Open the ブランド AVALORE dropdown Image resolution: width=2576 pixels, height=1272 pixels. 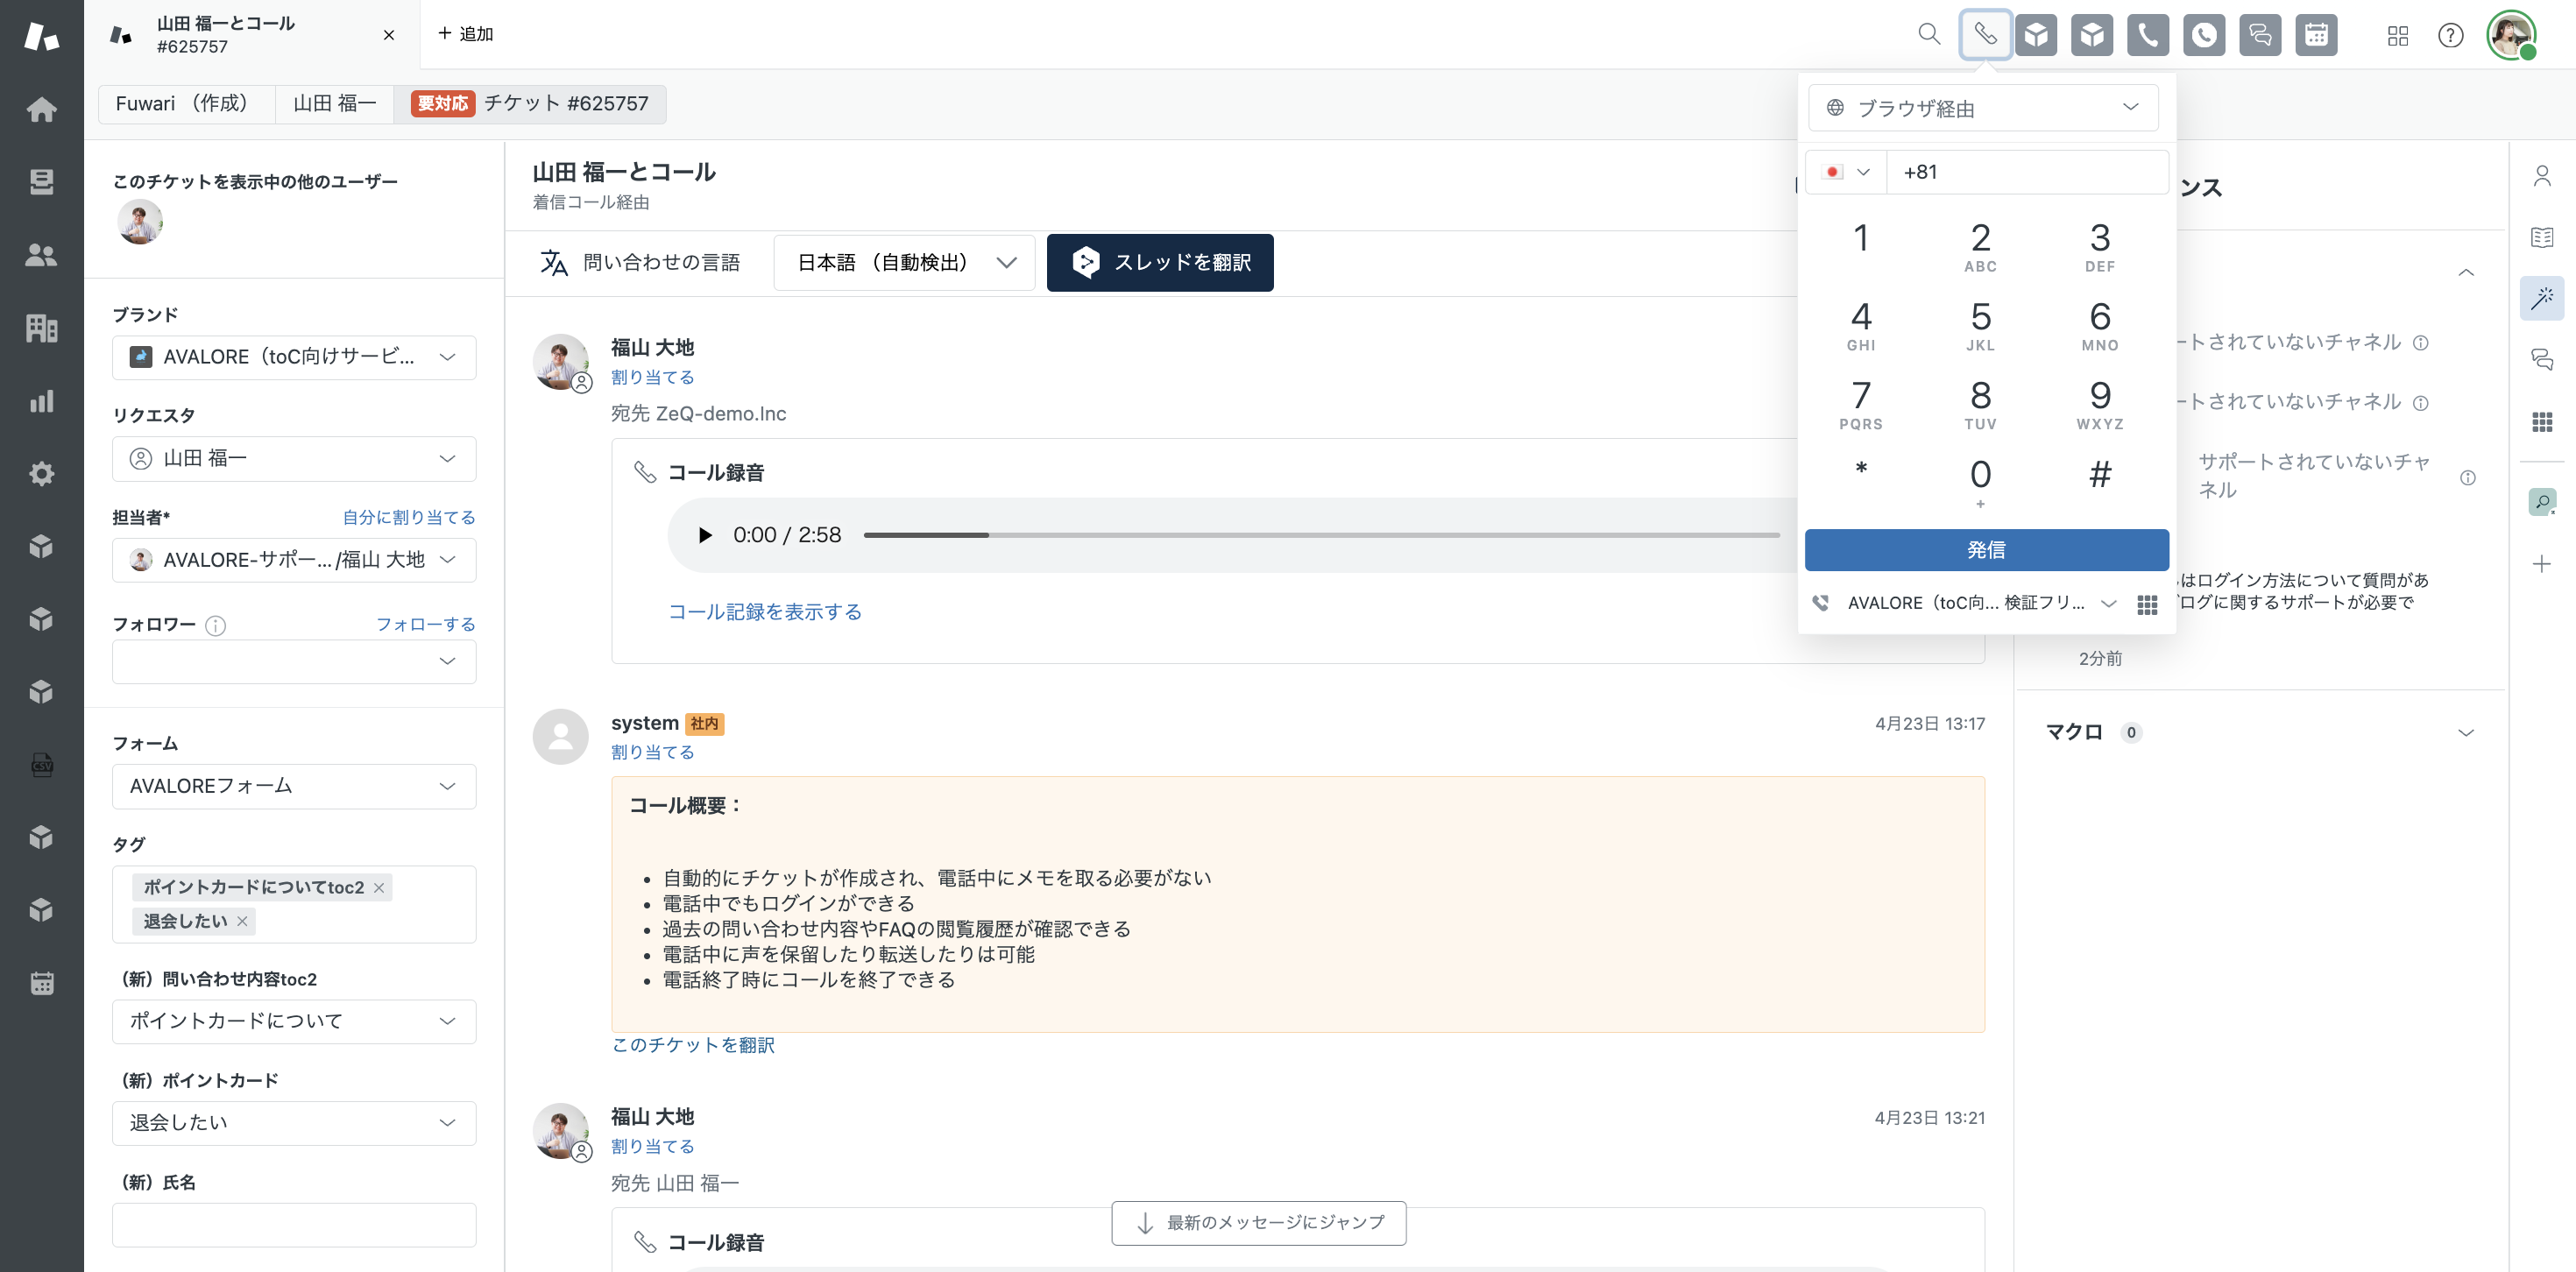[294, 357]
